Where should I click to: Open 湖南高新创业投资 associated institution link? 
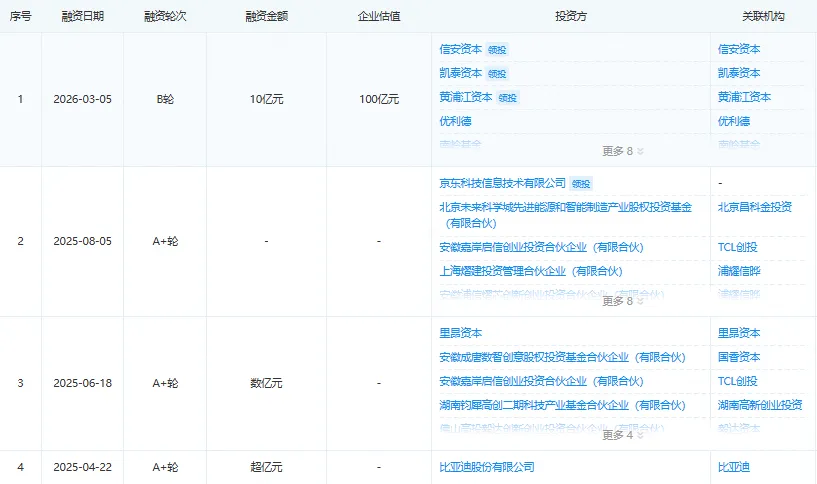coord(760,405)
